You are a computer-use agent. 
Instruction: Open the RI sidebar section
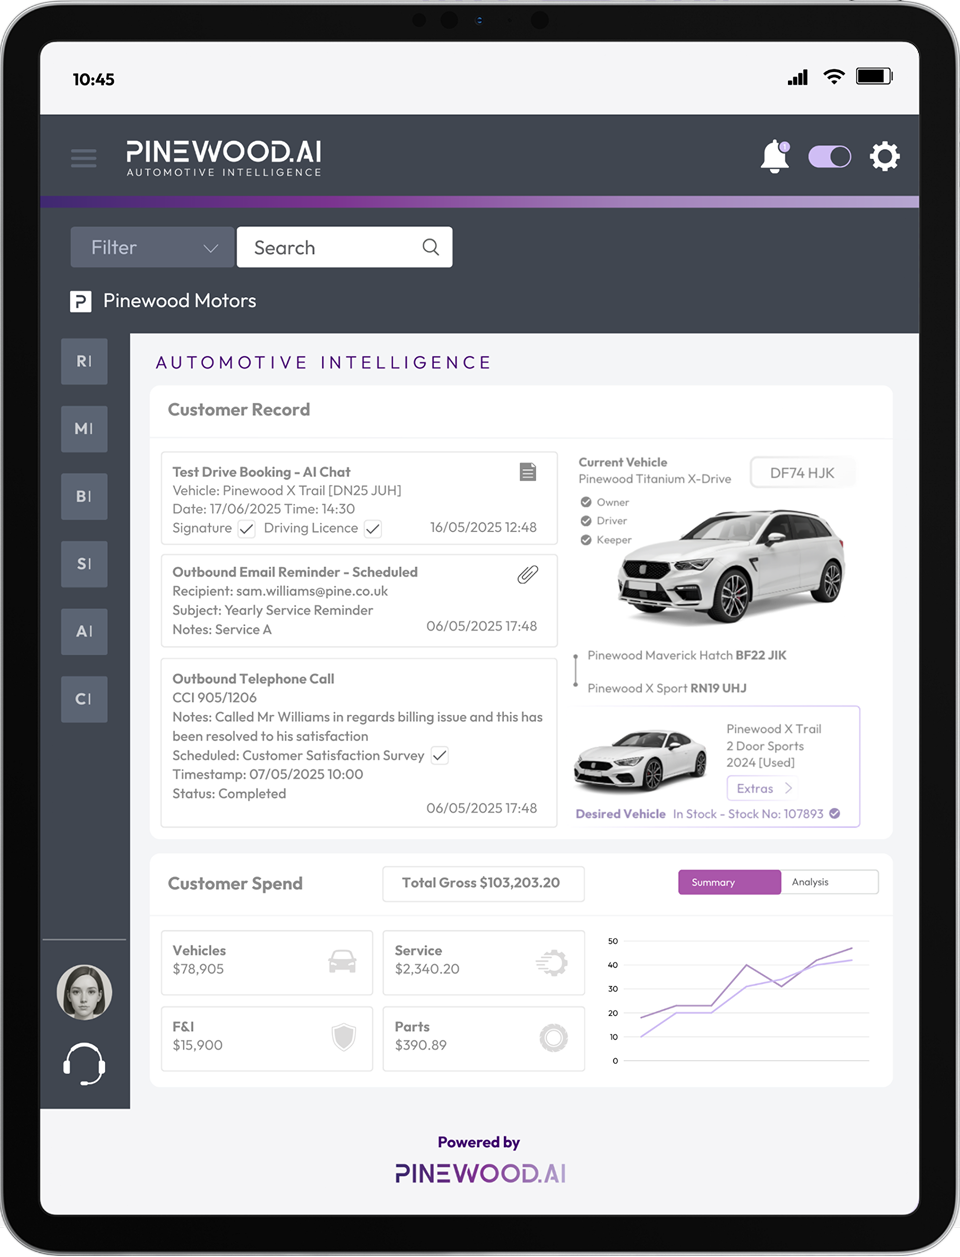(84, 361)
